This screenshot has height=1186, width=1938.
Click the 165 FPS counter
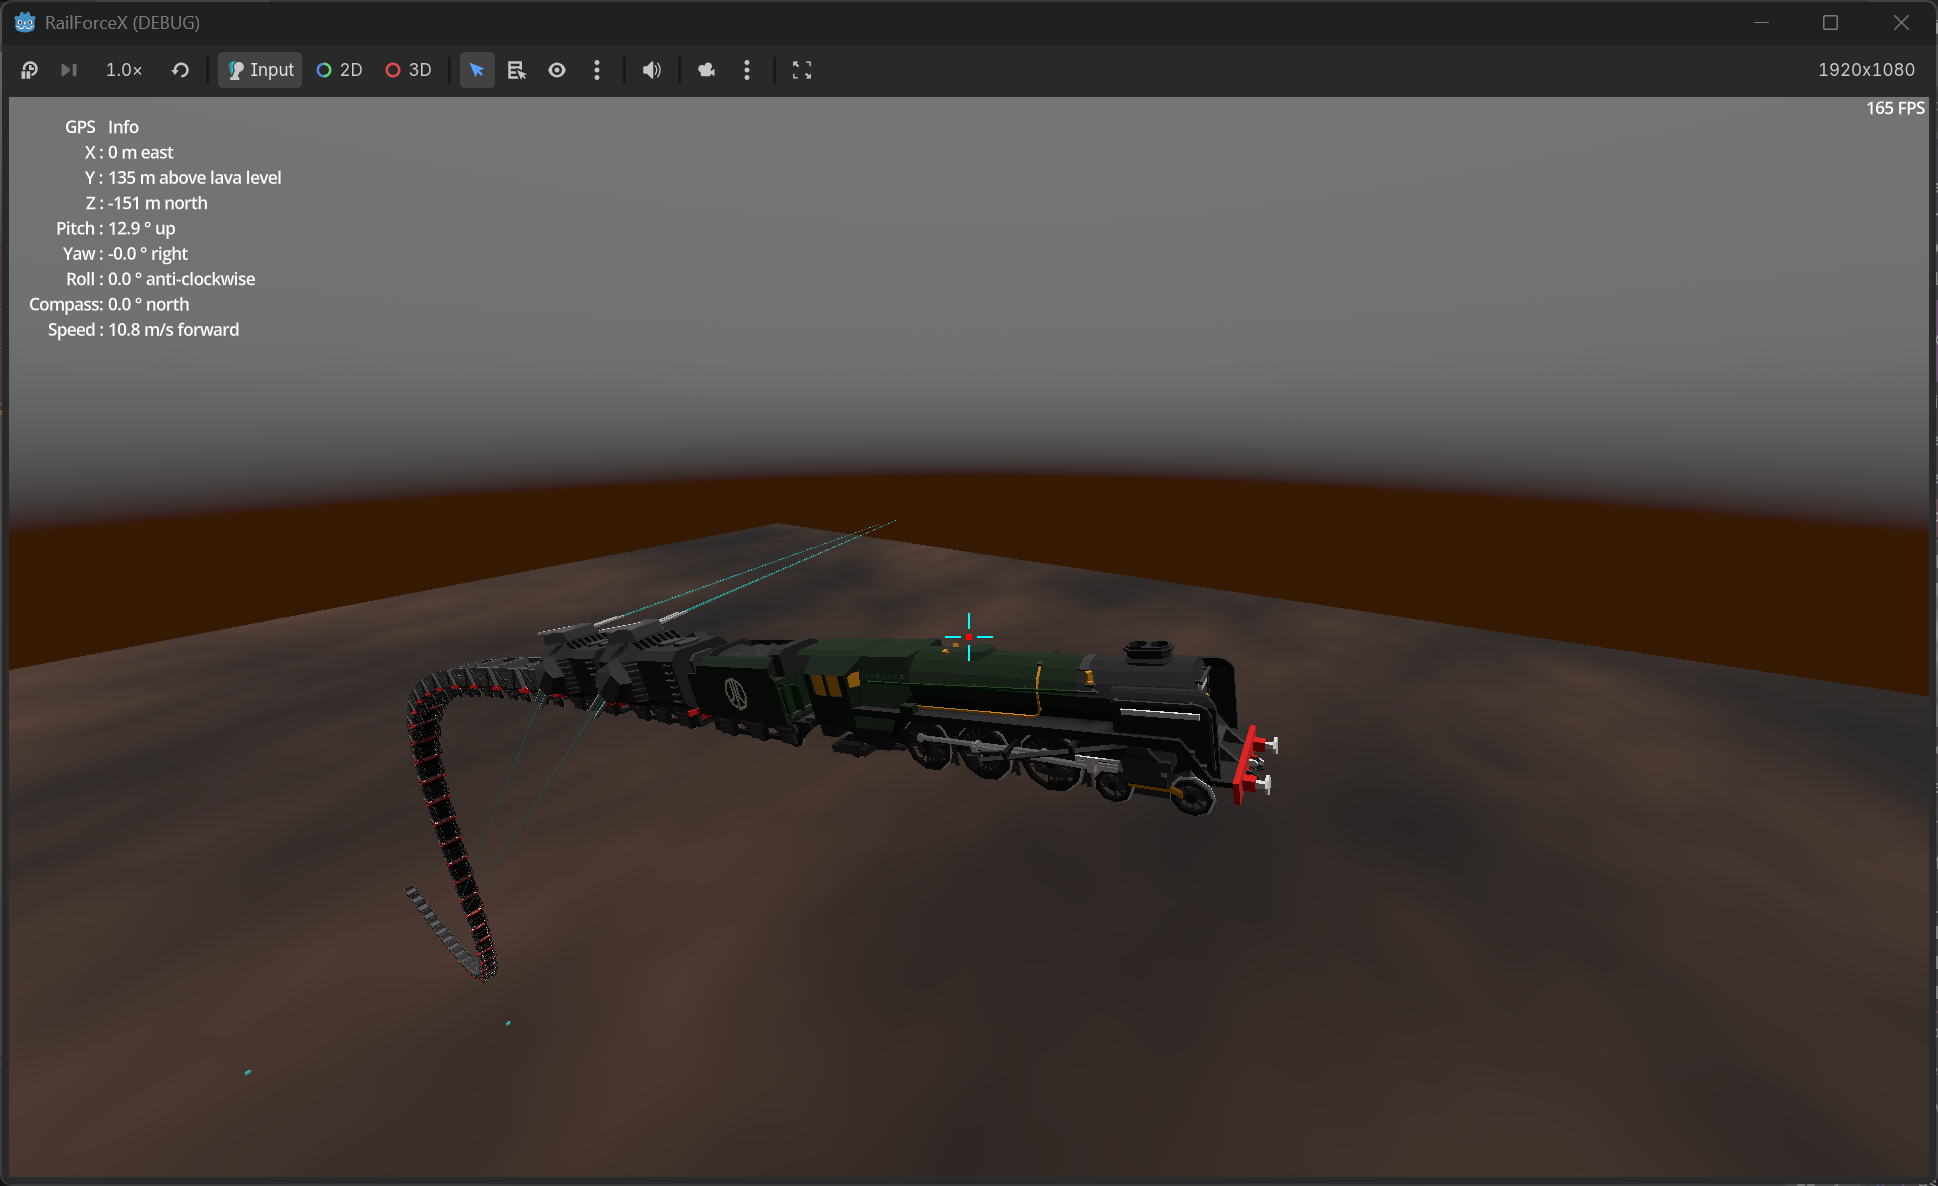point(1894,108)
